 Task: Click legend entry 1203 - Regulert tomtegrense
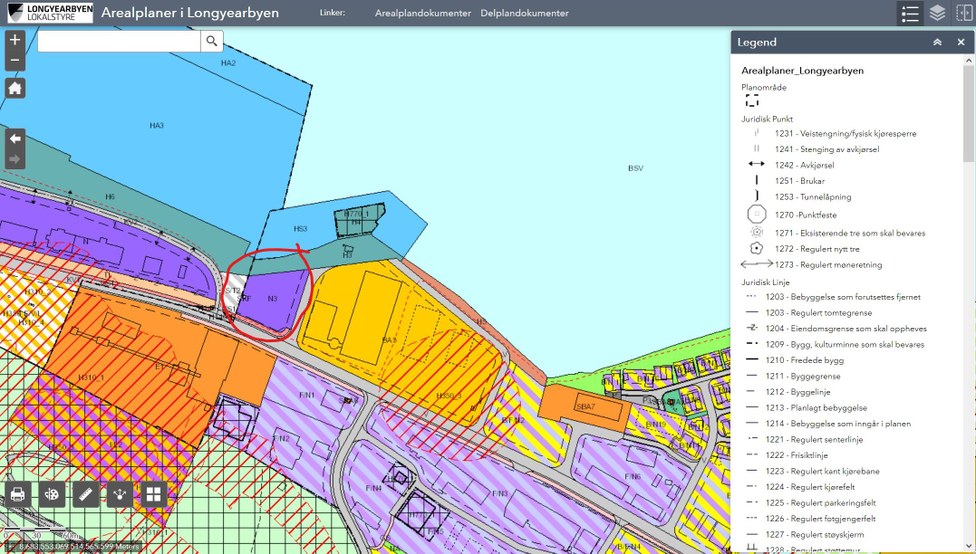click(x=819, y=312)
